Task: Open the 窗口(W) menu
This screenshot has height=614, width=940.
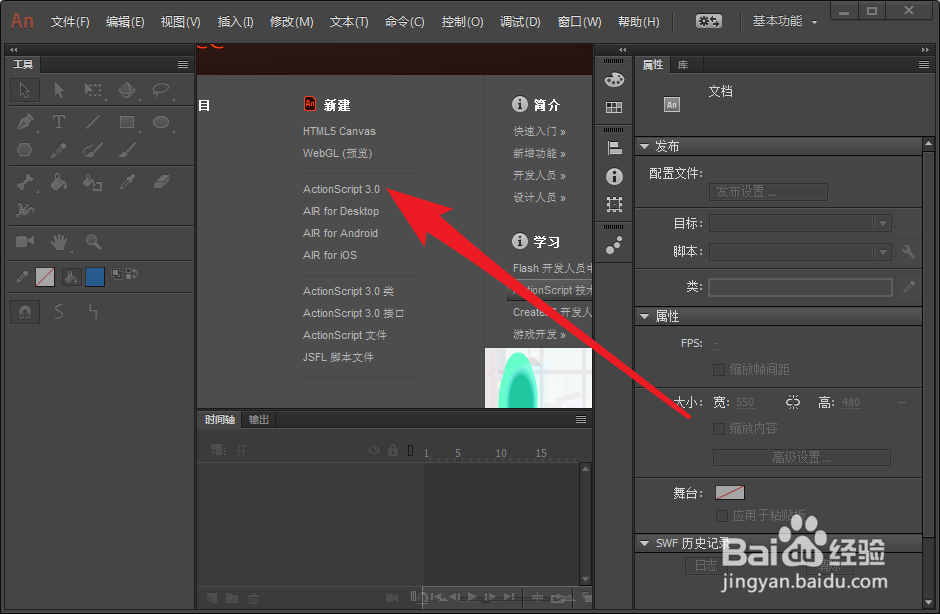Action: coord(579,22)
